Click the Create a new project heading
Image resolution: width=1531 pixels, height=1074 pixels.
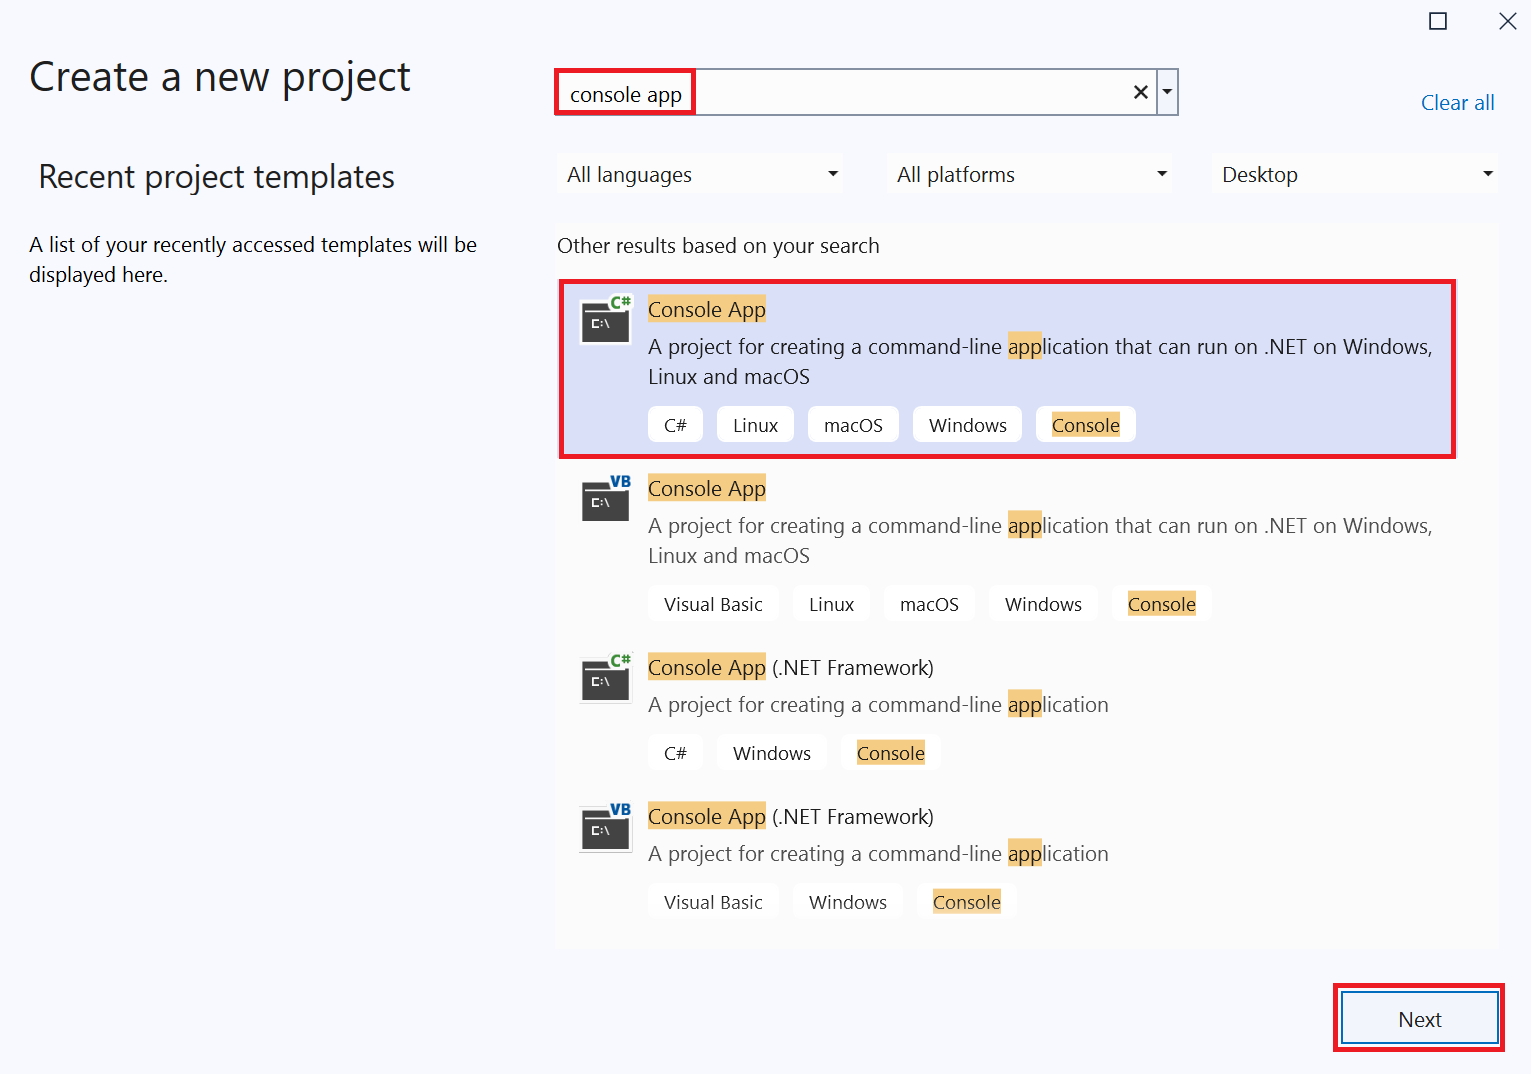pos(220,77)
